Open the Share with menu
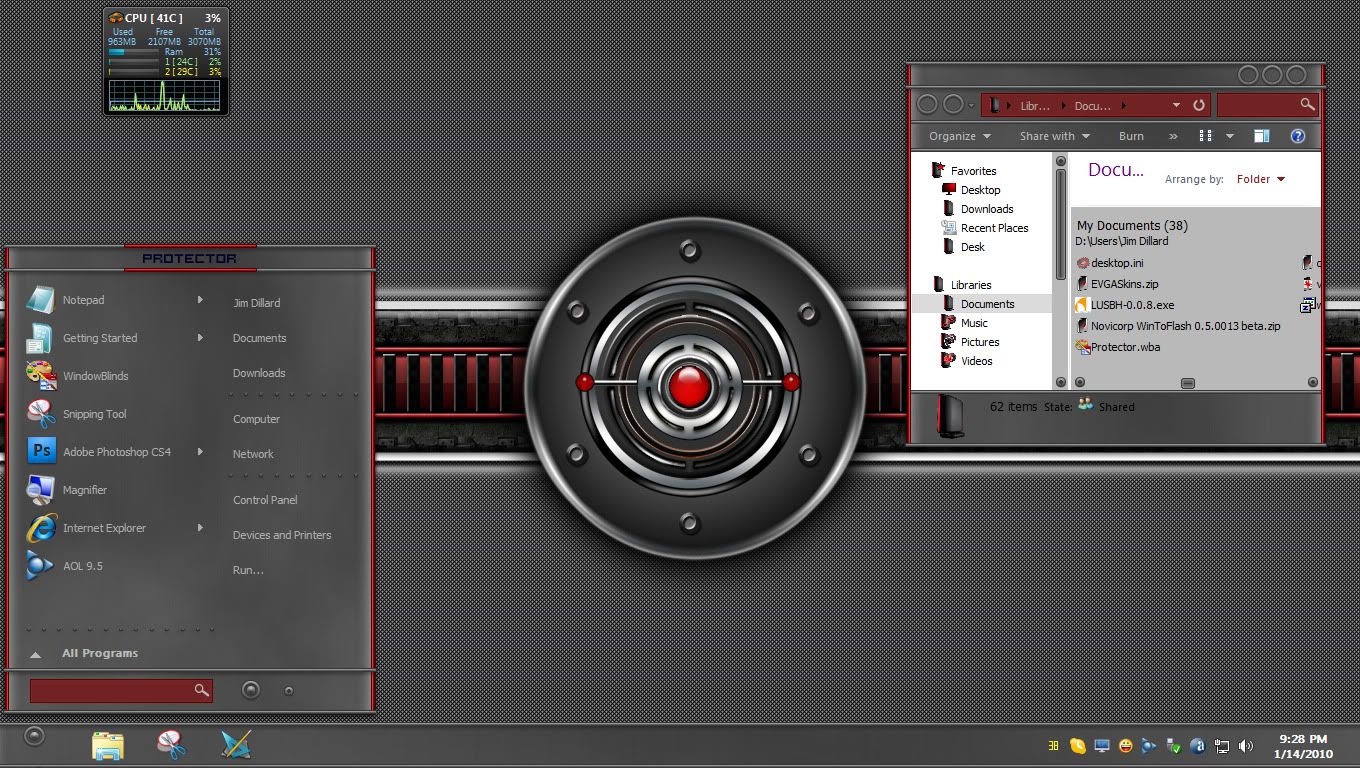 (1055, 136)
